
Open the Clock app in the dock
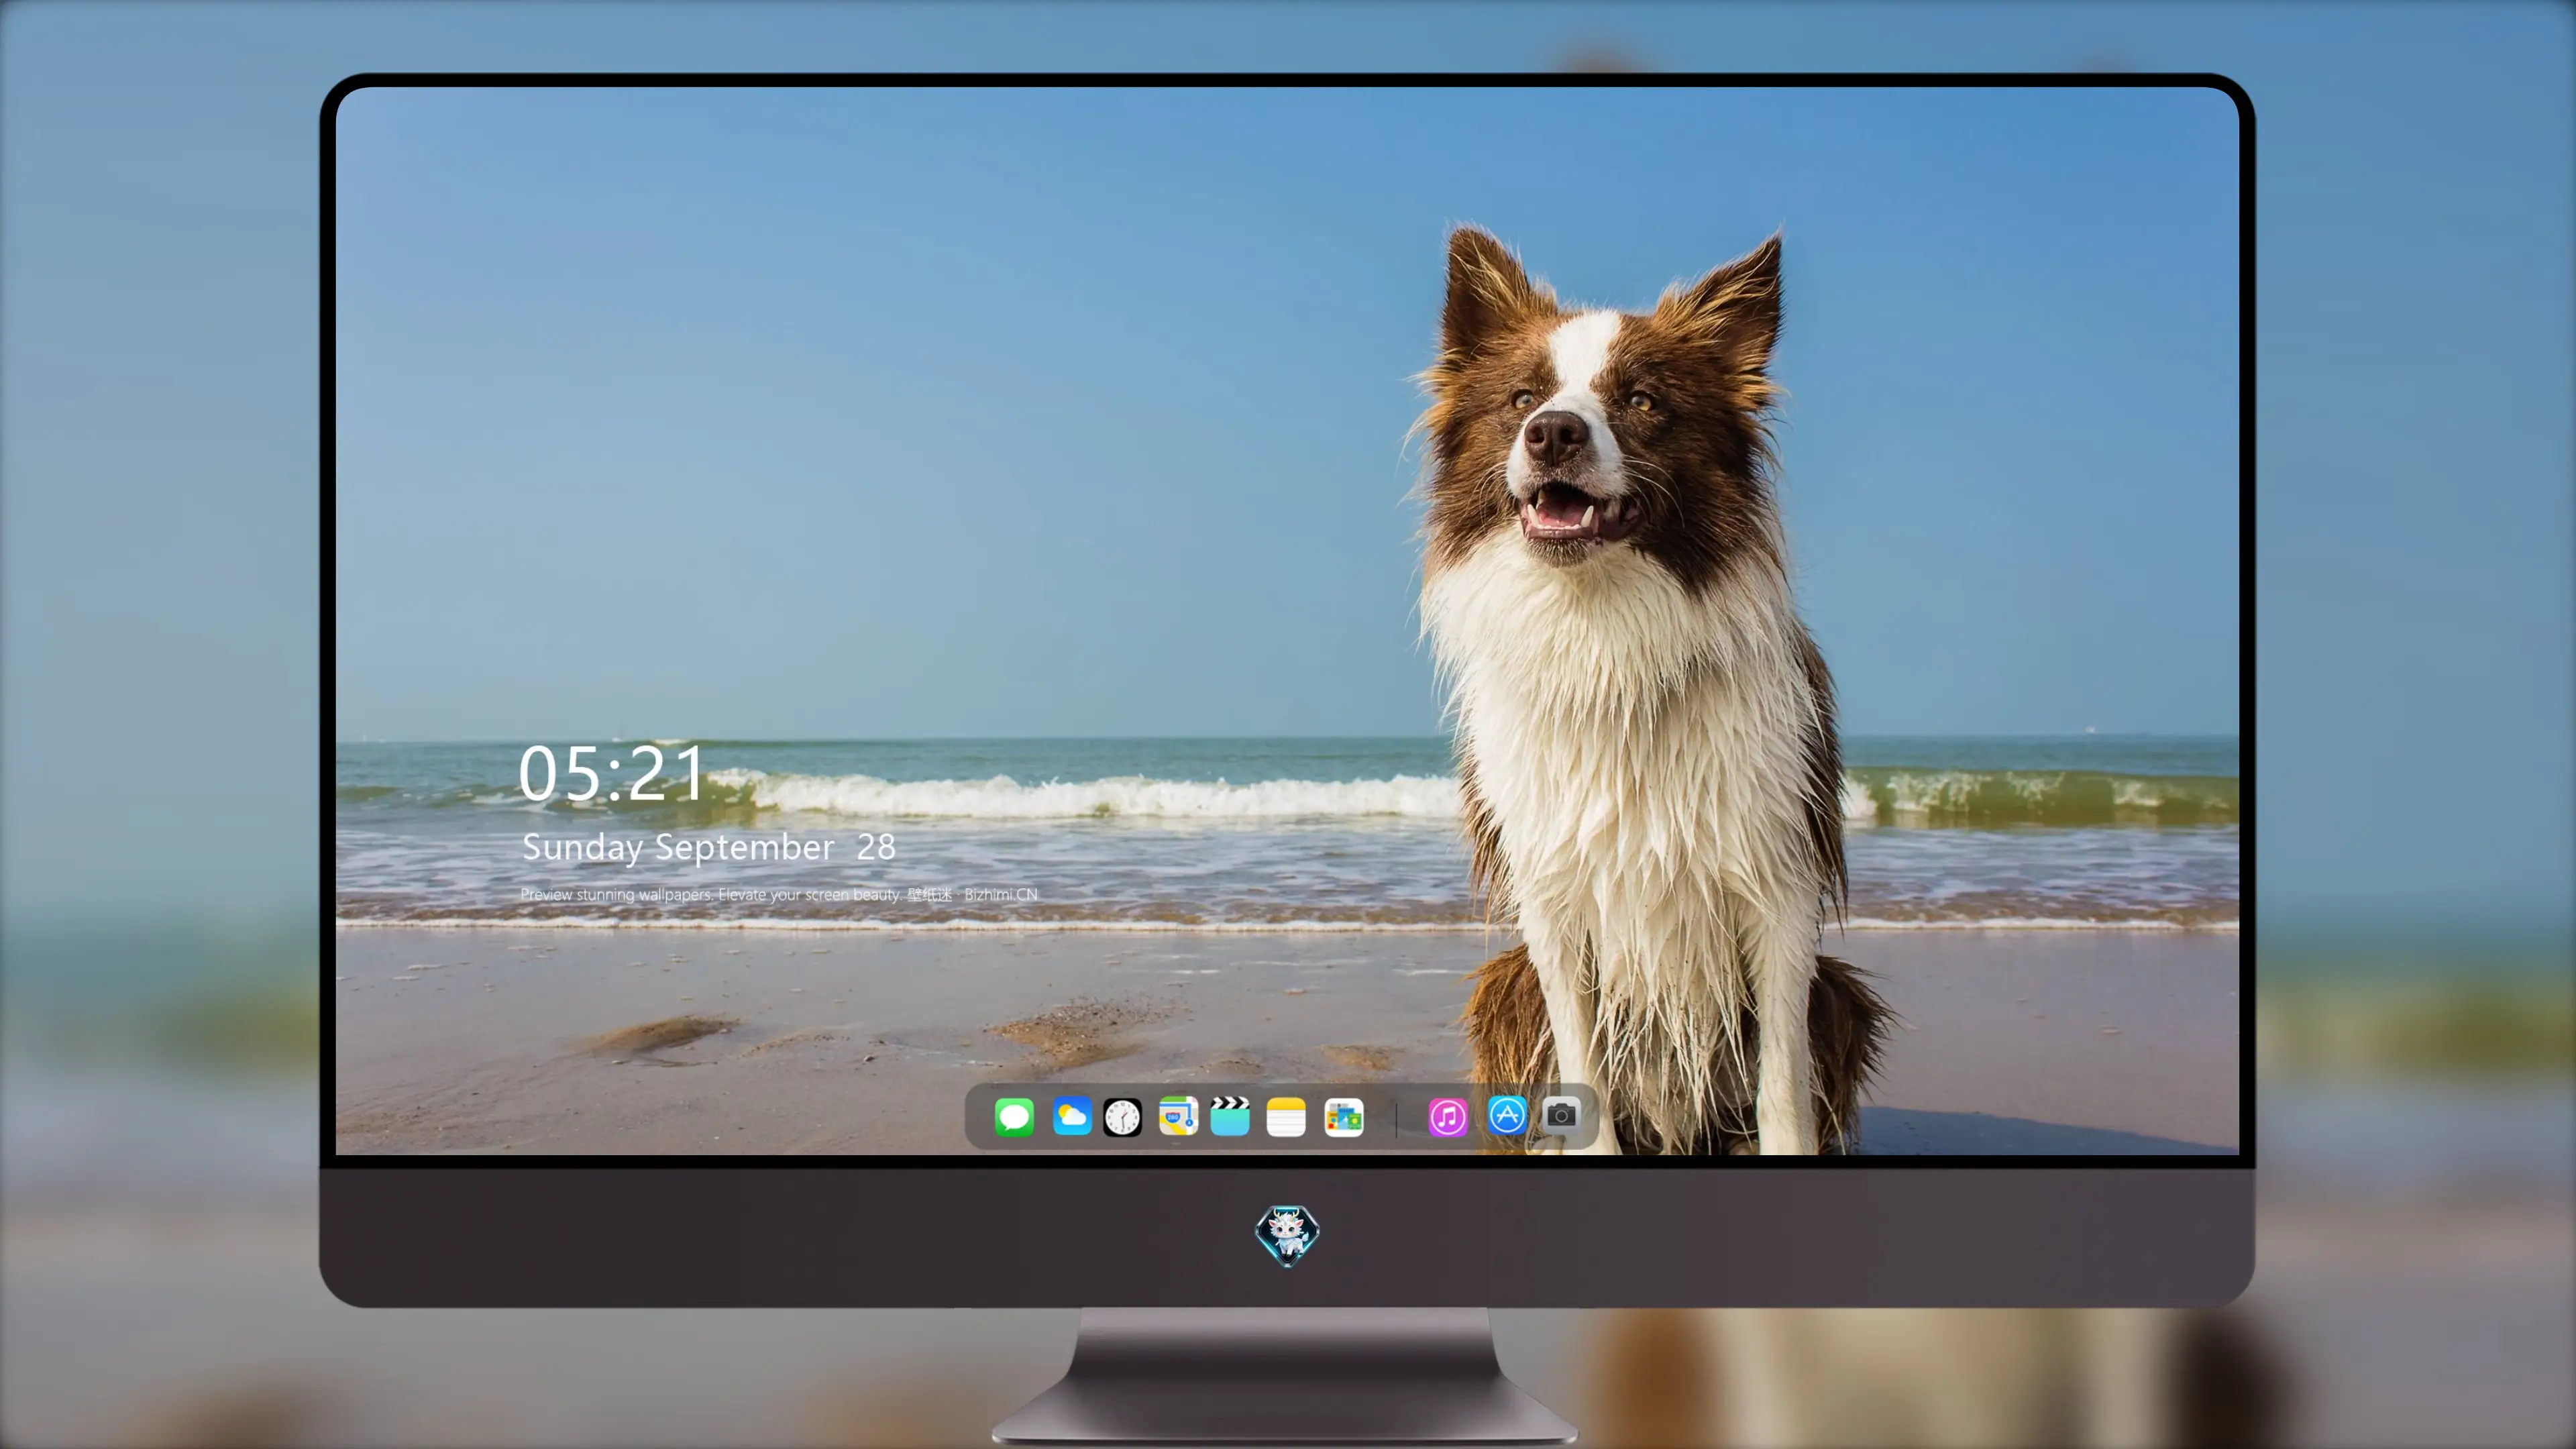pyautogui.click(x=1122, y=1117)
